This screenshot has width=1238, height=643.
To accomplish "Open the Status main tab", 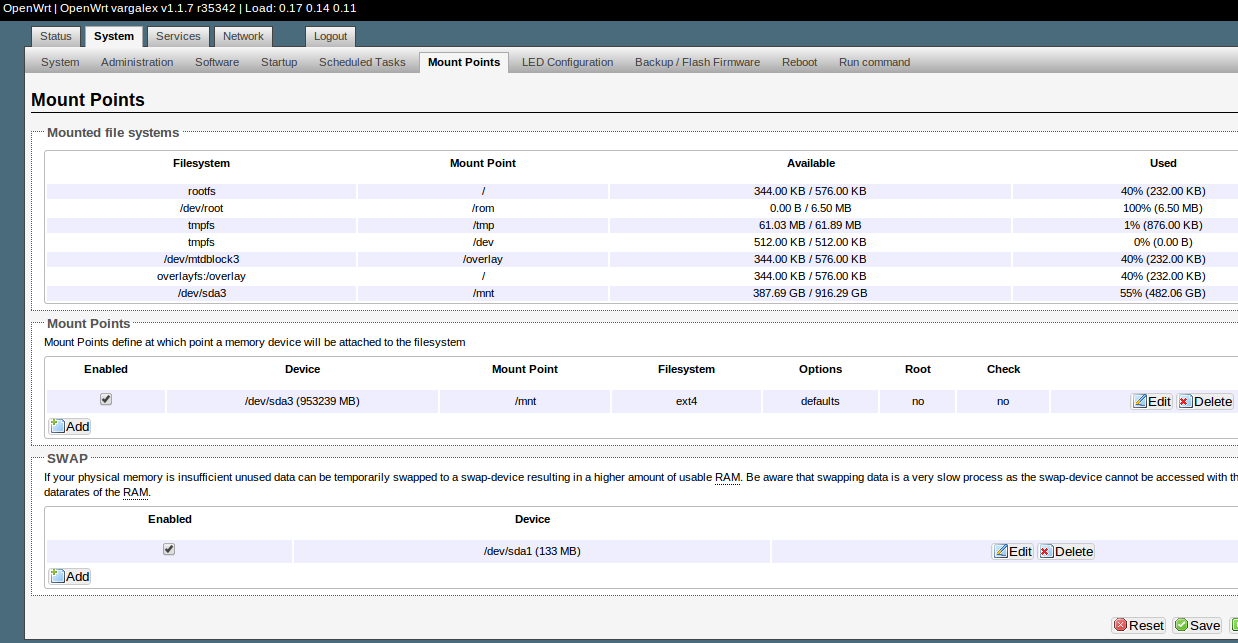I will 56,36.
